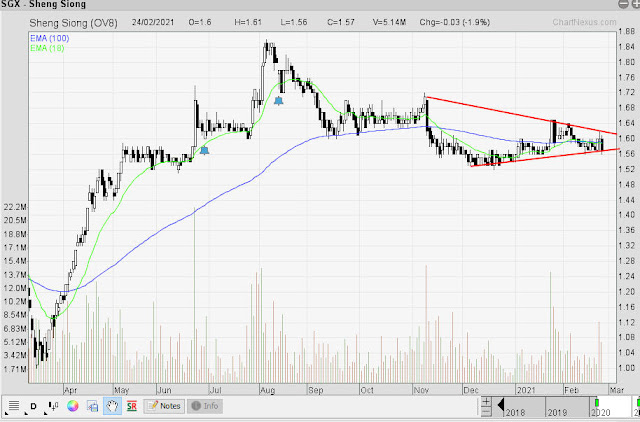
Task: Click the C=1.57 close value
Action: coord(341,22)
